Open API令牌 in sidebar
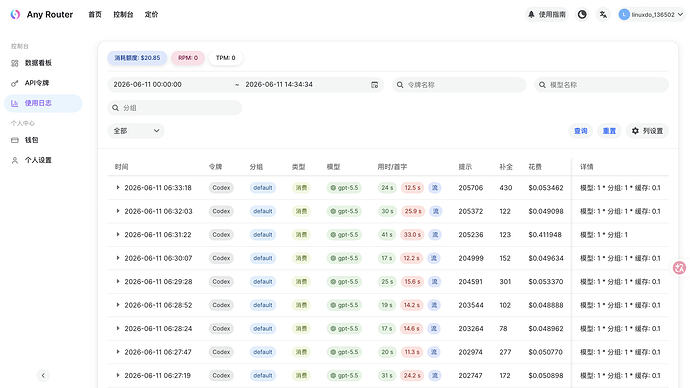Image resolution: width=690 pixels, height=388 pixels. click(43, 83)
